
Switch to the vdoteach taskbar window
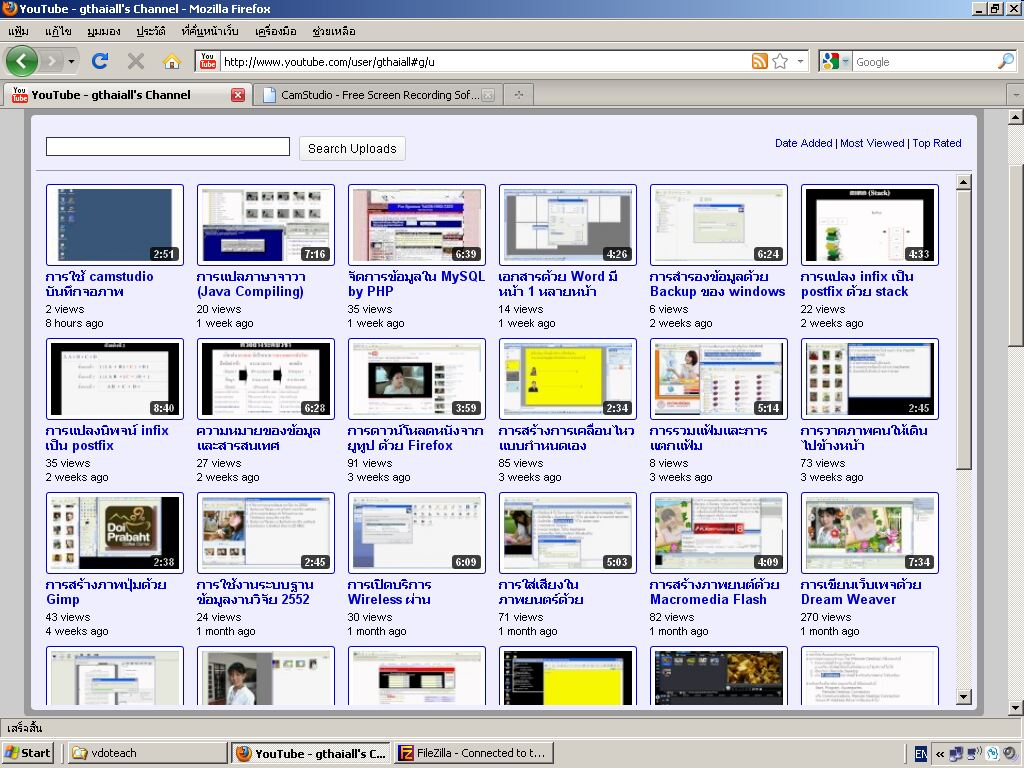[147, 753]
